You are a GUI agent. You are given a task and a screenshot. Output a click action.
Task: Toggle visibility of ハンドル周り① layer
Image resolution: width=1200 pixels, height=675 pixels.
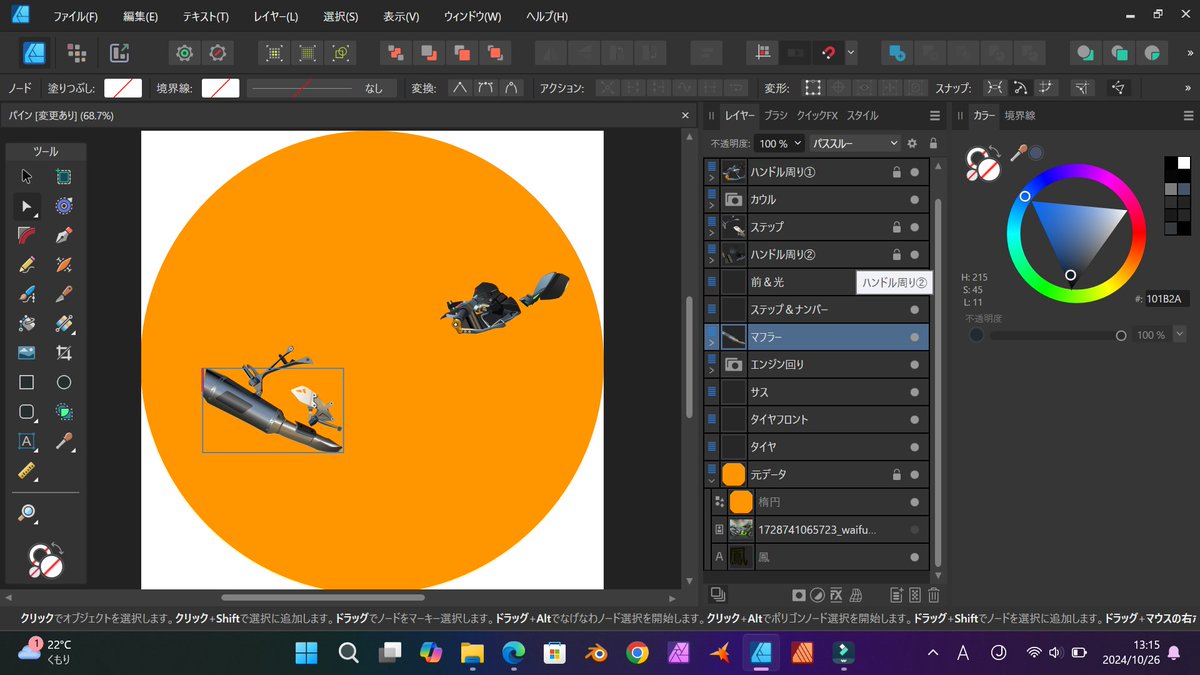click(x=914, y=172)
